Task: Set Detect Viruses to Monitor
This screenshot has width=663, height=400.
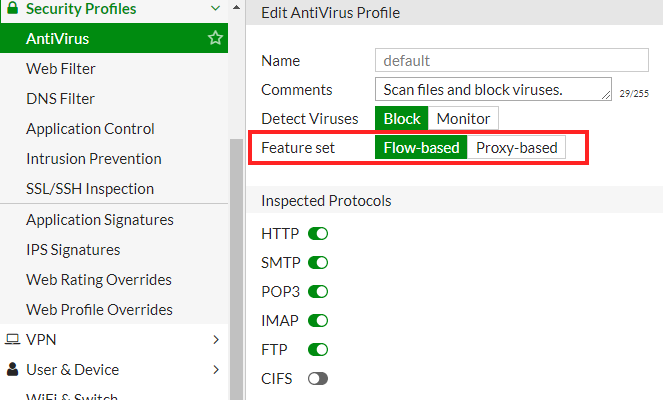Action: [x=463, y=118]
